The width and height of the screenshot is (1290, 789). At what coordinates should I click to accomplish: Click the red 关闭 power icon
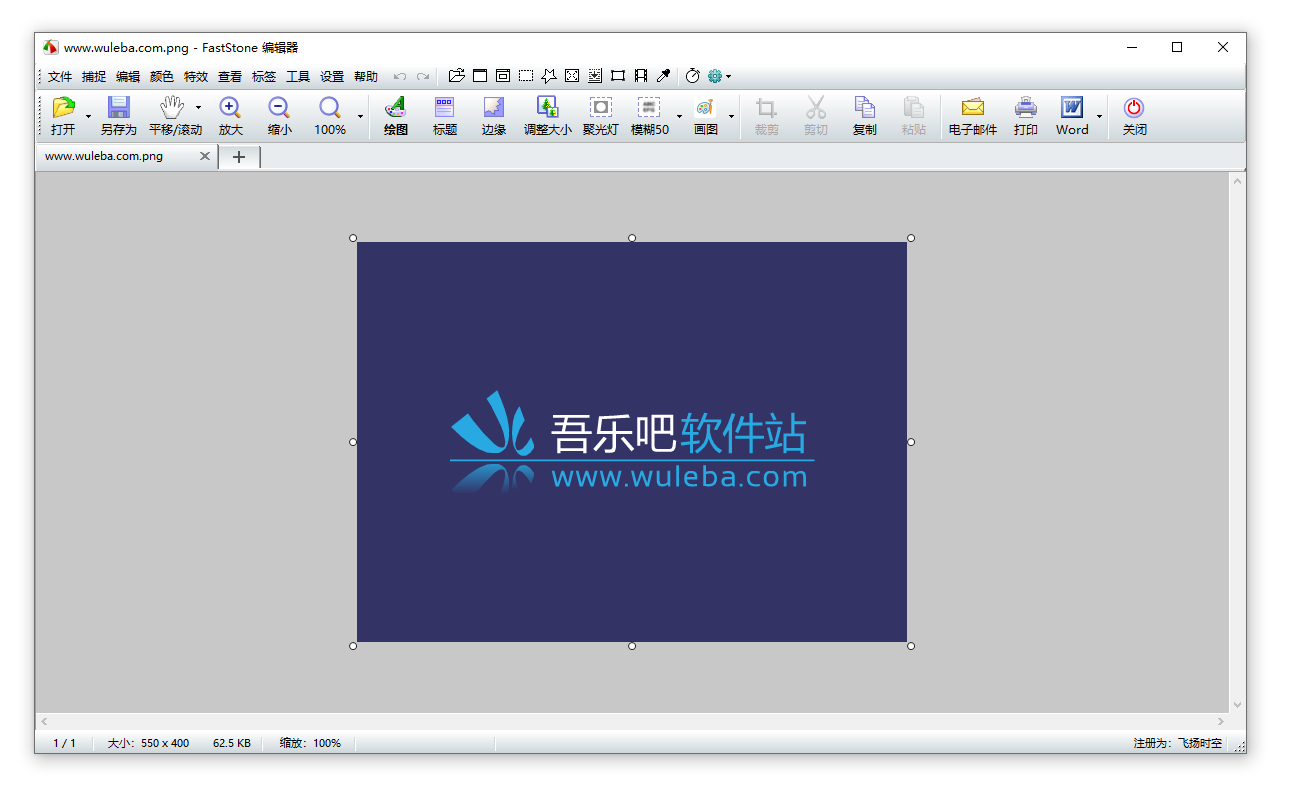(x=1134, y=107)
